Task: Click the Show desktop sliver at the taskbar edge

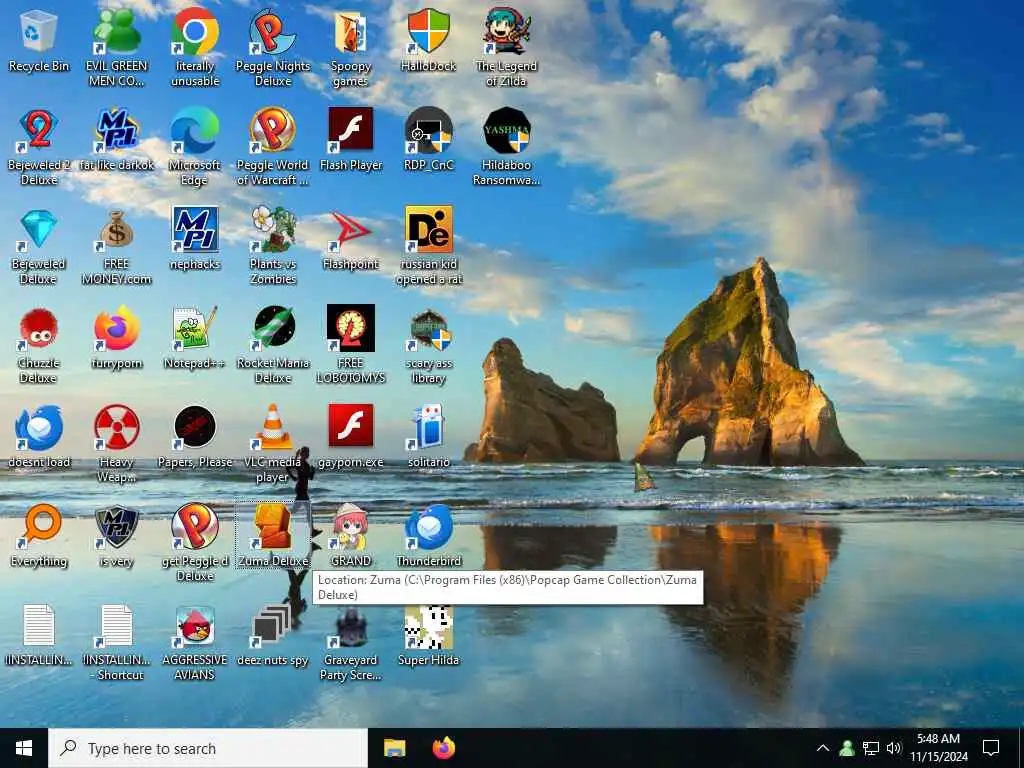Action: tap(1021, 748)
